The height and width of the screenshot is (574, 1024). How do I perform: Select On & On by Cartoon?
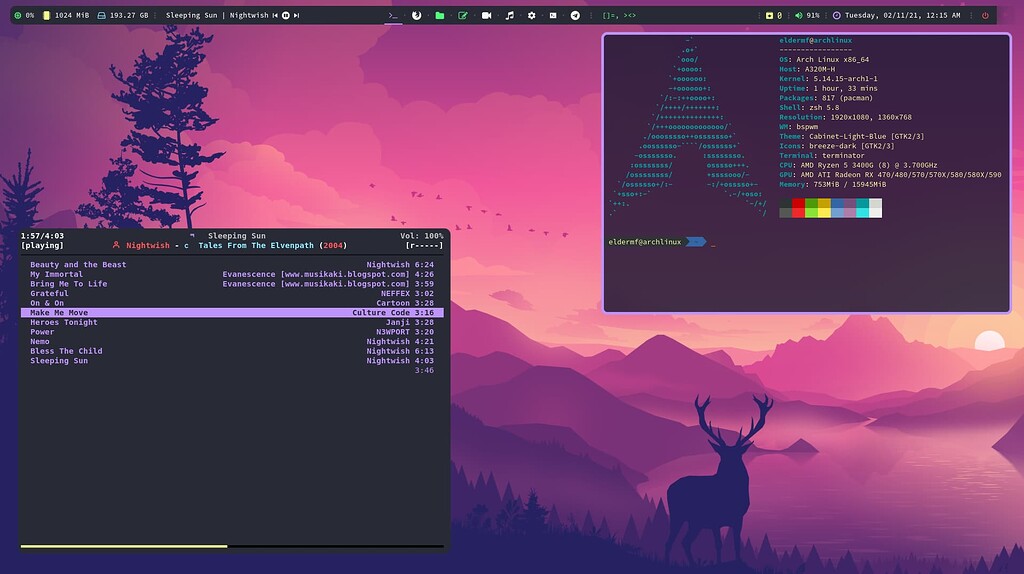232,303
